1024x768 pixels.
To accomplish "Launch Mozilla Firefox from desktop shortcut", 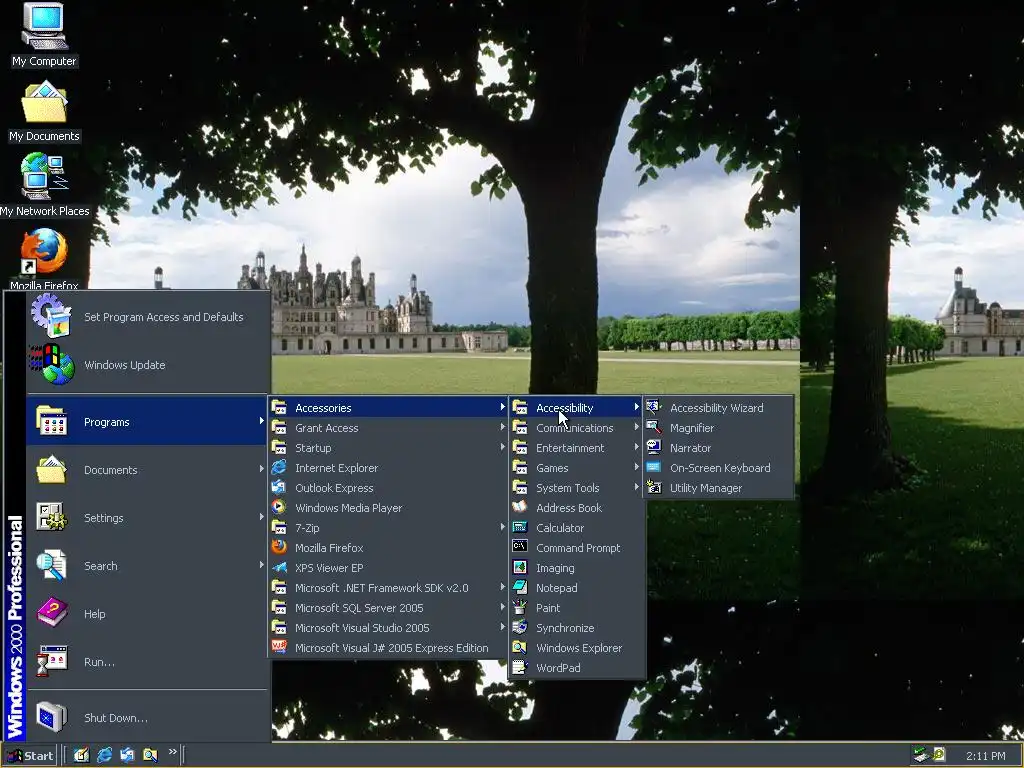I will (44, 259).
